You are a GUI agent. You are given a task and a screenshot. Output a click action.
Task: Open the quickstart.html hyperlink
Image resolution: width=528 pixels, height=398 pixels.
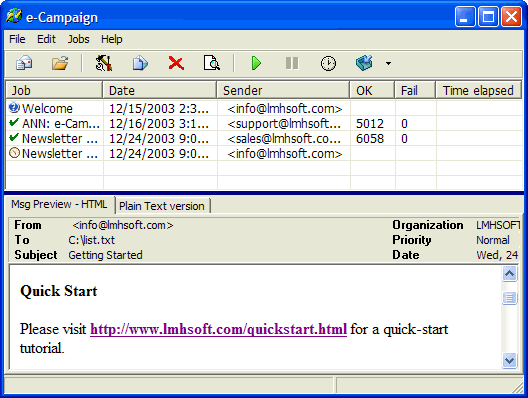click(219, 329)
